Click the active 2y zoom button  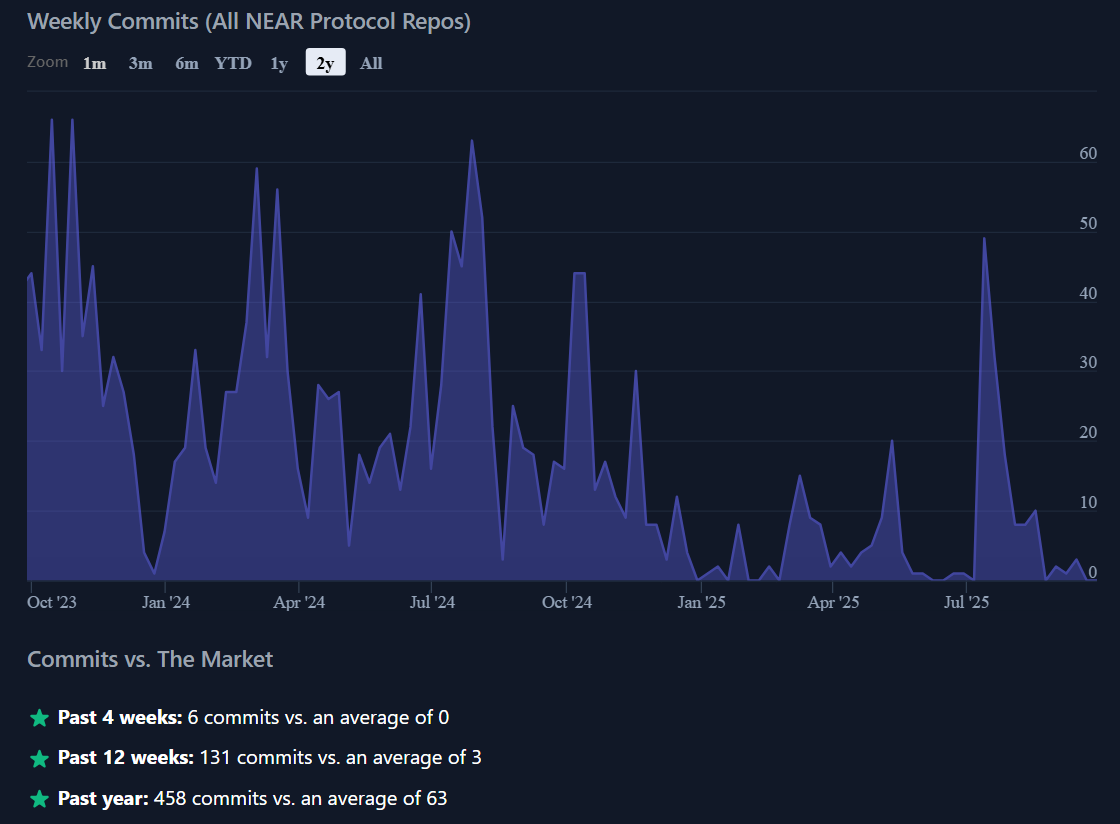click(x=325, y=63)
